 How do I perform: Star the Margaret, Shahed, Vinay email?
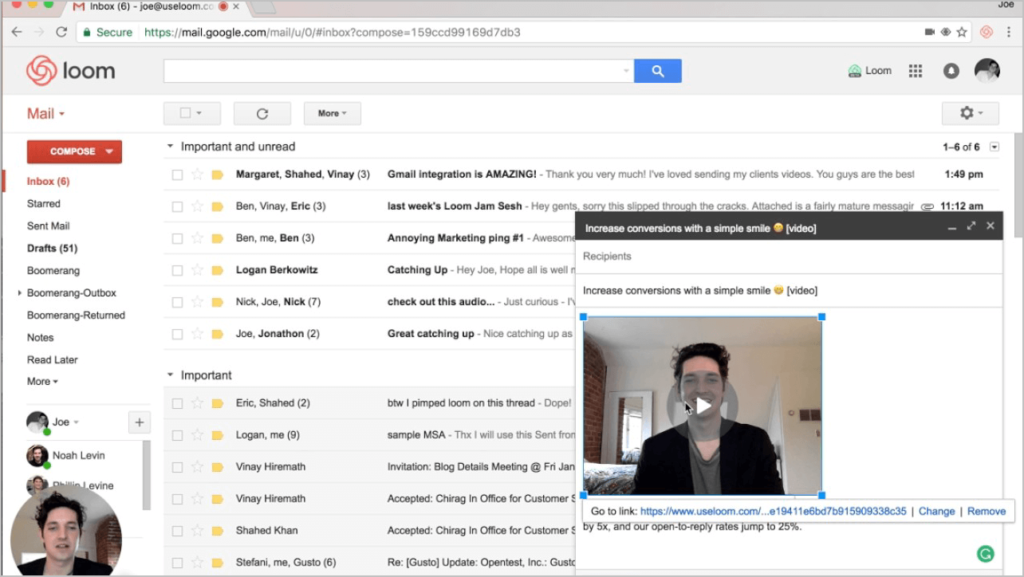click(197, 174)
